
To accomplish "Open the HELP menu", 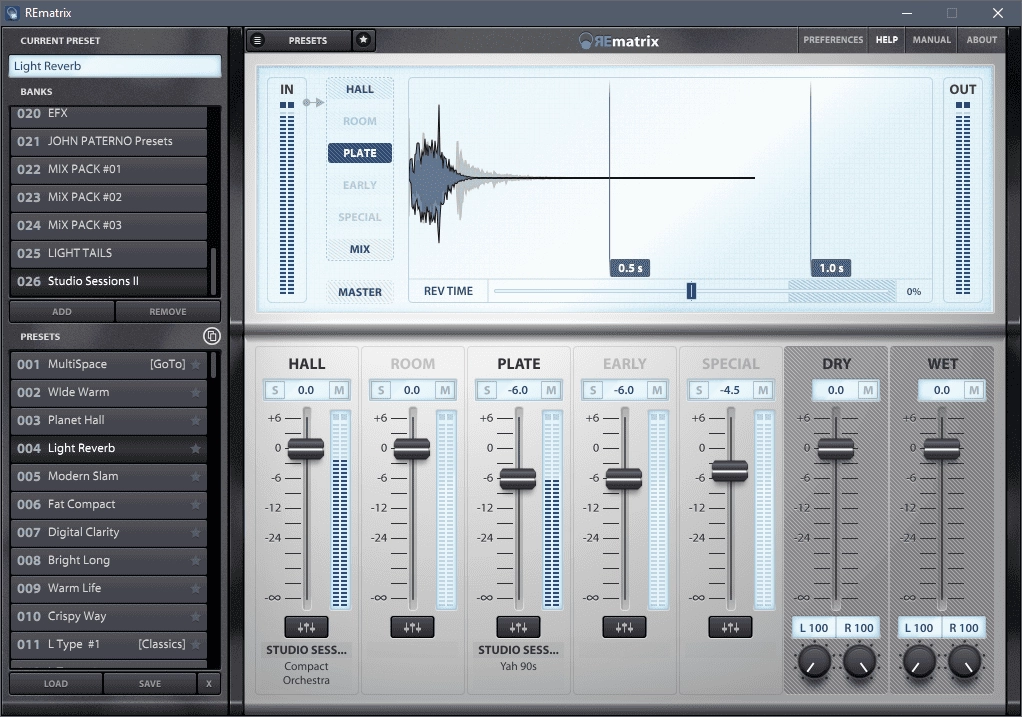I will (886, 40).
